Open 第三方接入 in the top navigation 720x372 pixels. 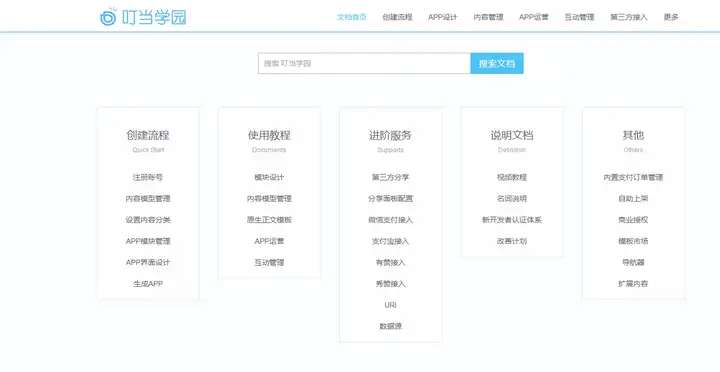pyautogui.click(x=629, y=17)
